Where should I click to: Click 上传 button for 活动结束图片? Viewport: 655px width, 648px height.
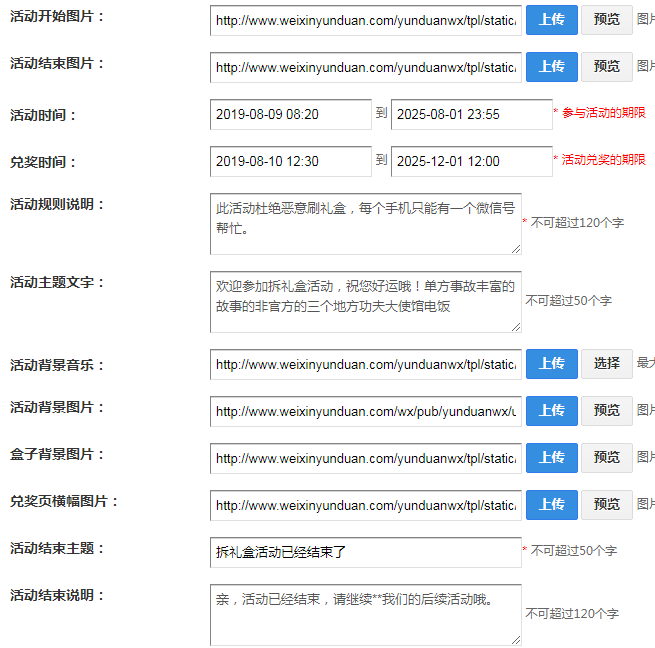pyautogui.click(x=551, y=67)
